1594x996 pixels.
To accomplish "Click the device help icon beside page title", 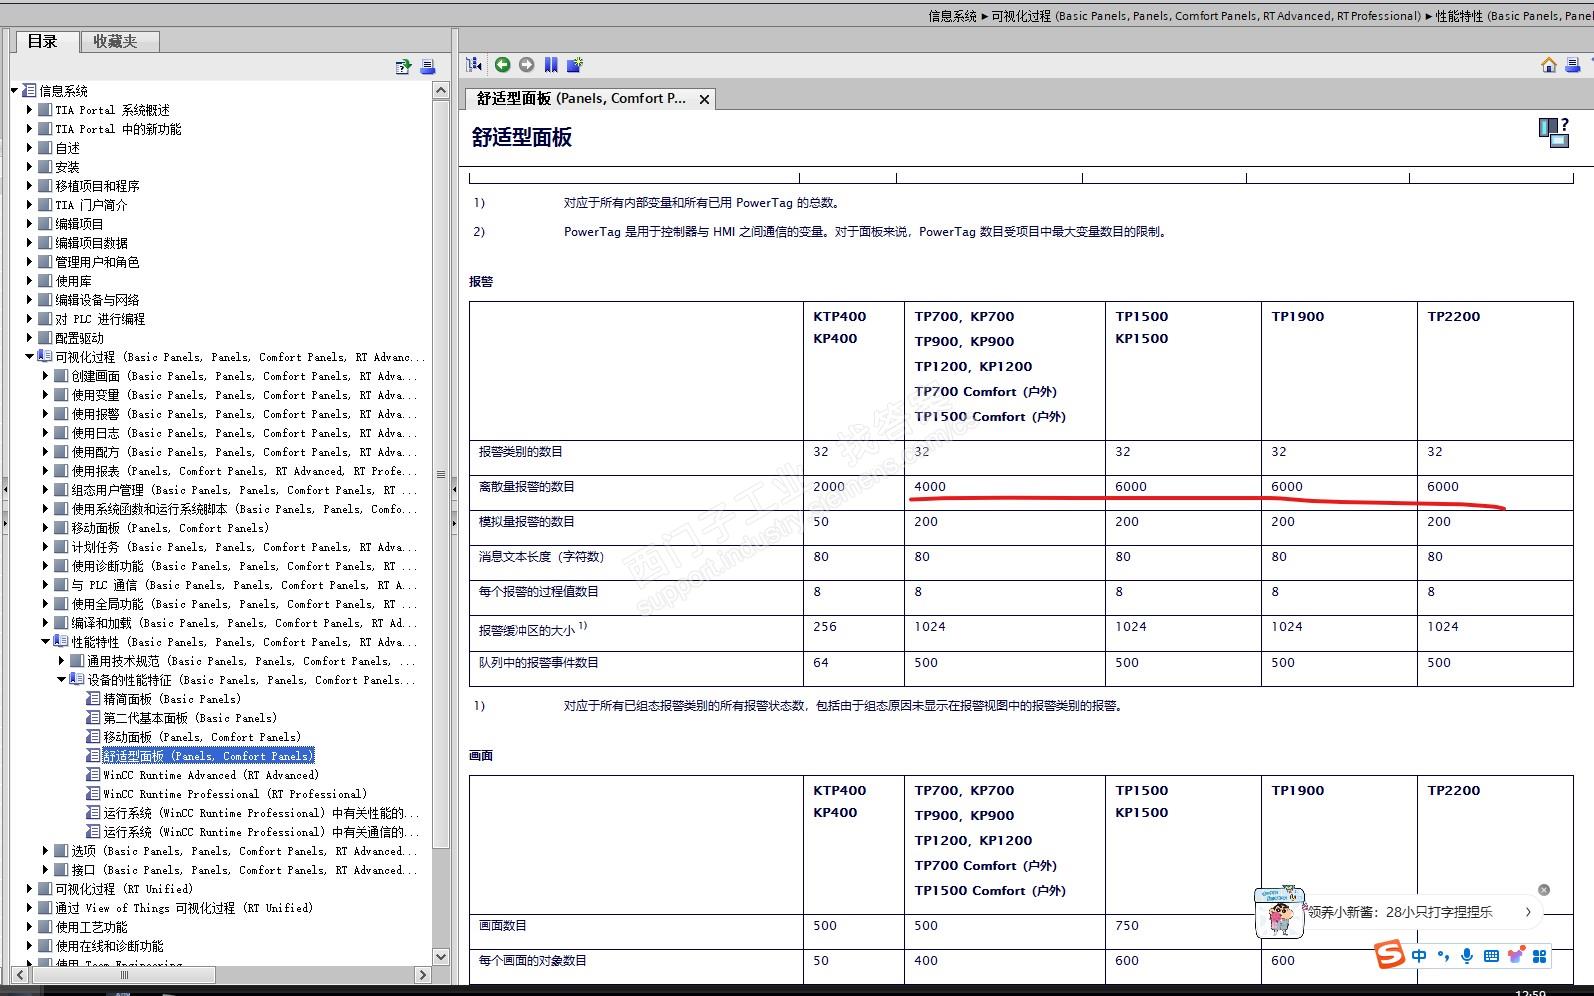I will click(x=1554, y=132).
